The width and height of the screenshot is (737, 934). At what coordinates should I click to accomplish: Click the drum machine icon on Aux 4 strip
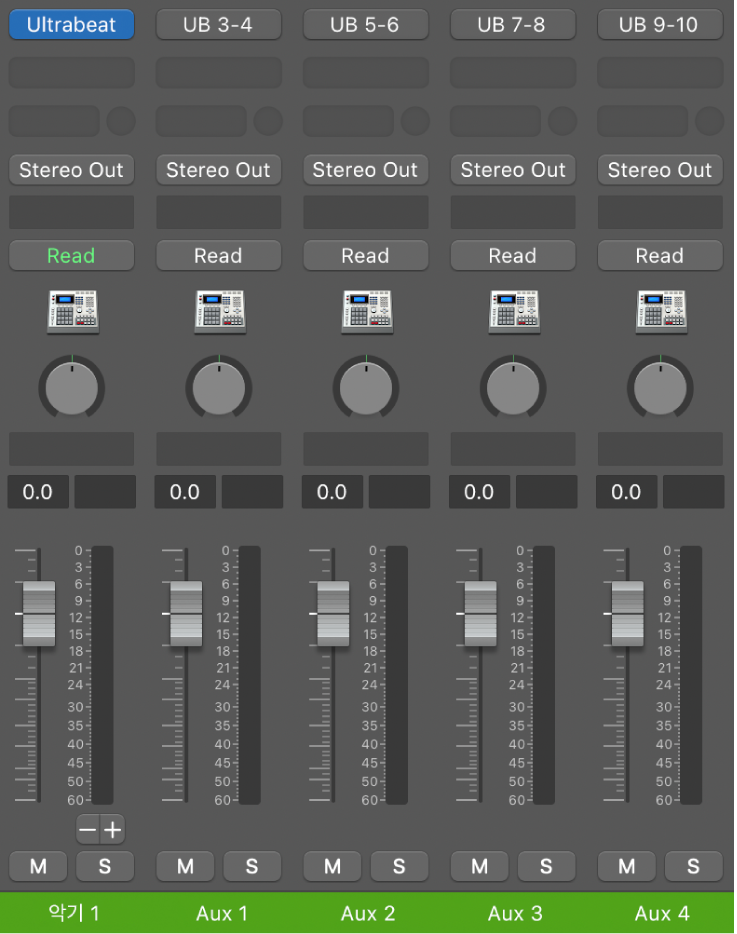tap(661, 311)
